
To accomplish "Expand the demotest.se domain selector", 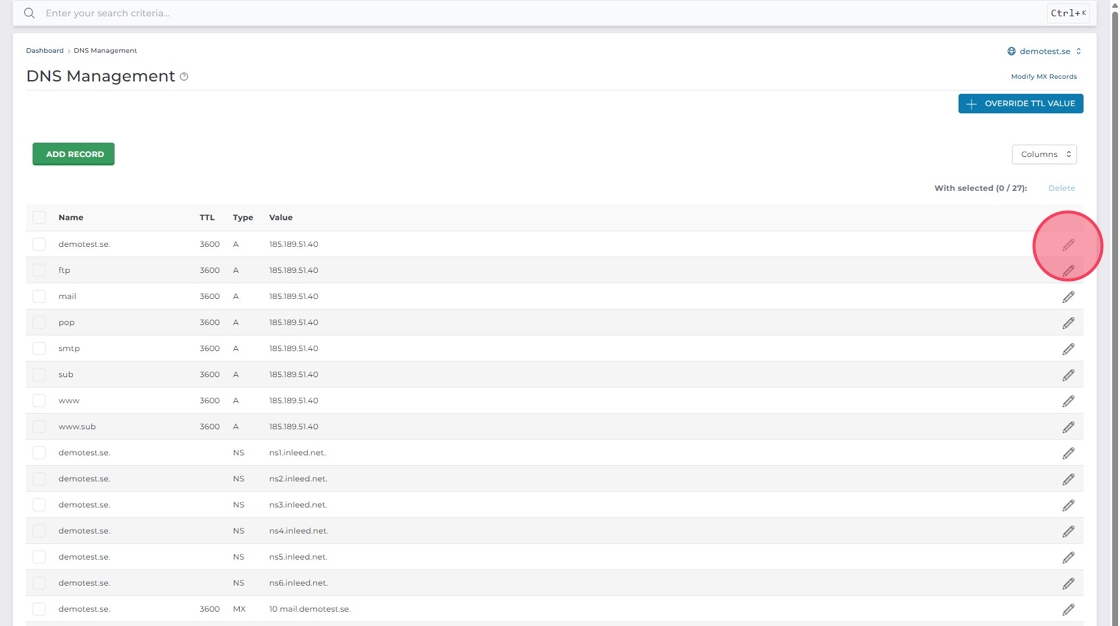I will [x=1044, y=51].
